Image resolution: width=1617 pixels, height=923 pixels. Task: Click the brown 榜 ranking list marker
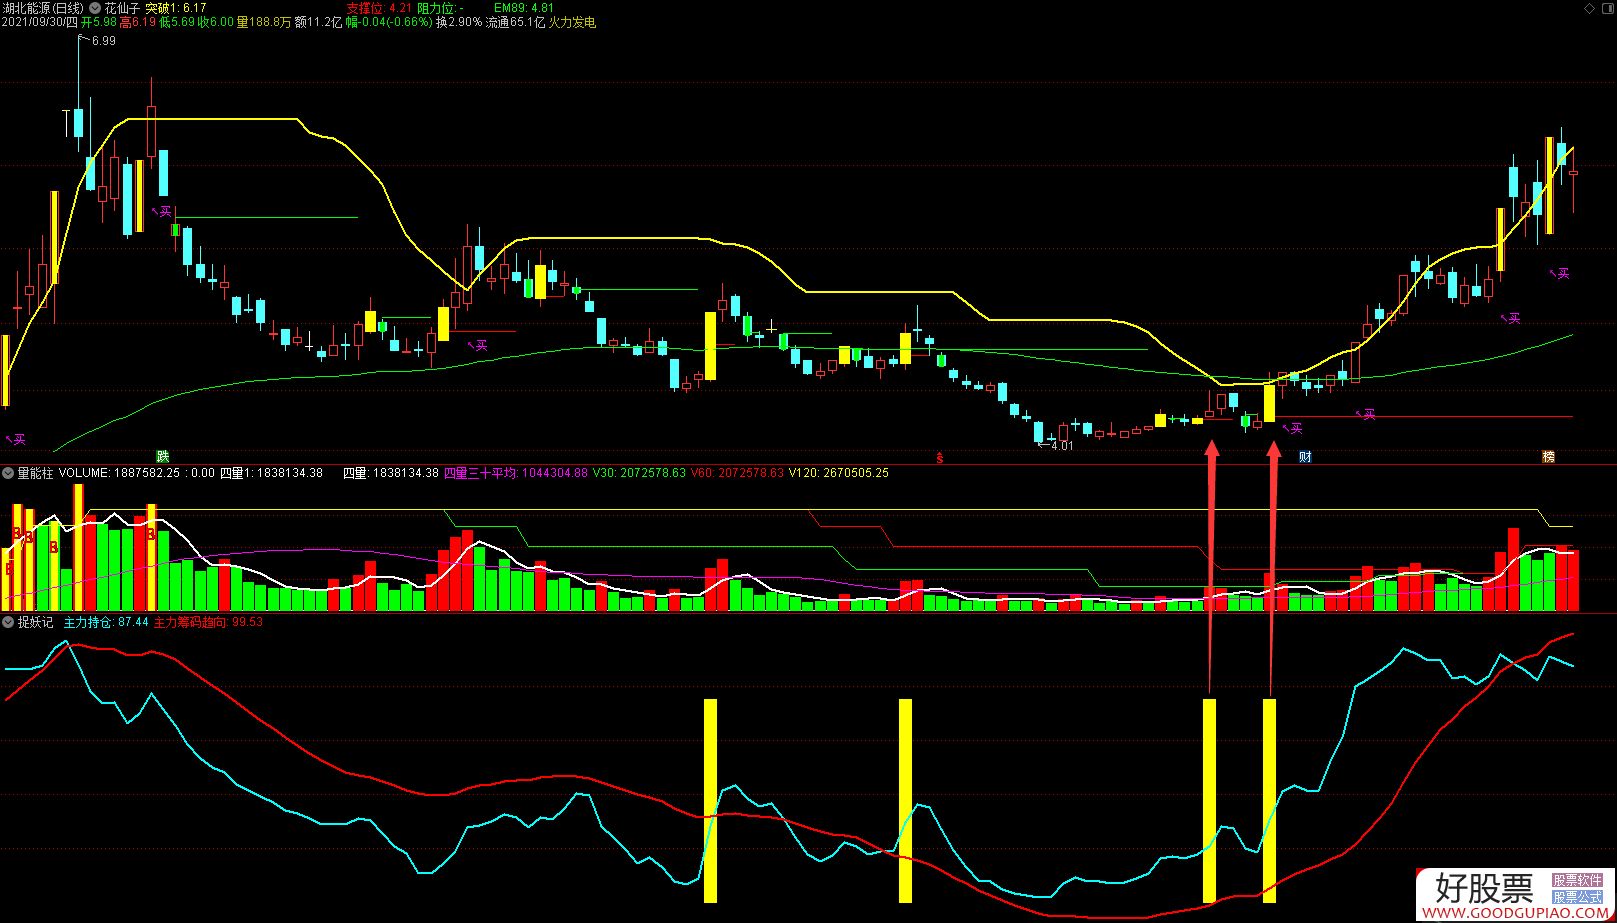point(1548,457)
